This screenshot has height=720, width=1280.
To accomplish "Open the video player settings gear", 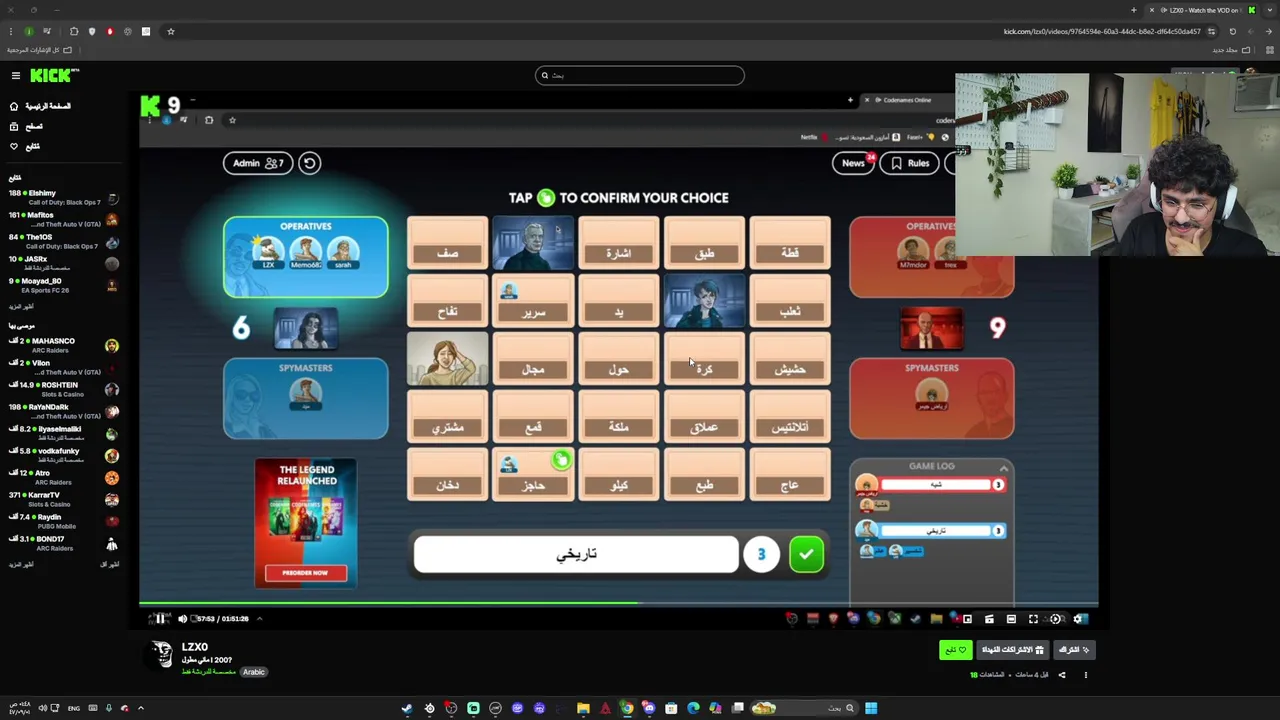I will pyautogui.click(x=1078, y=619).
